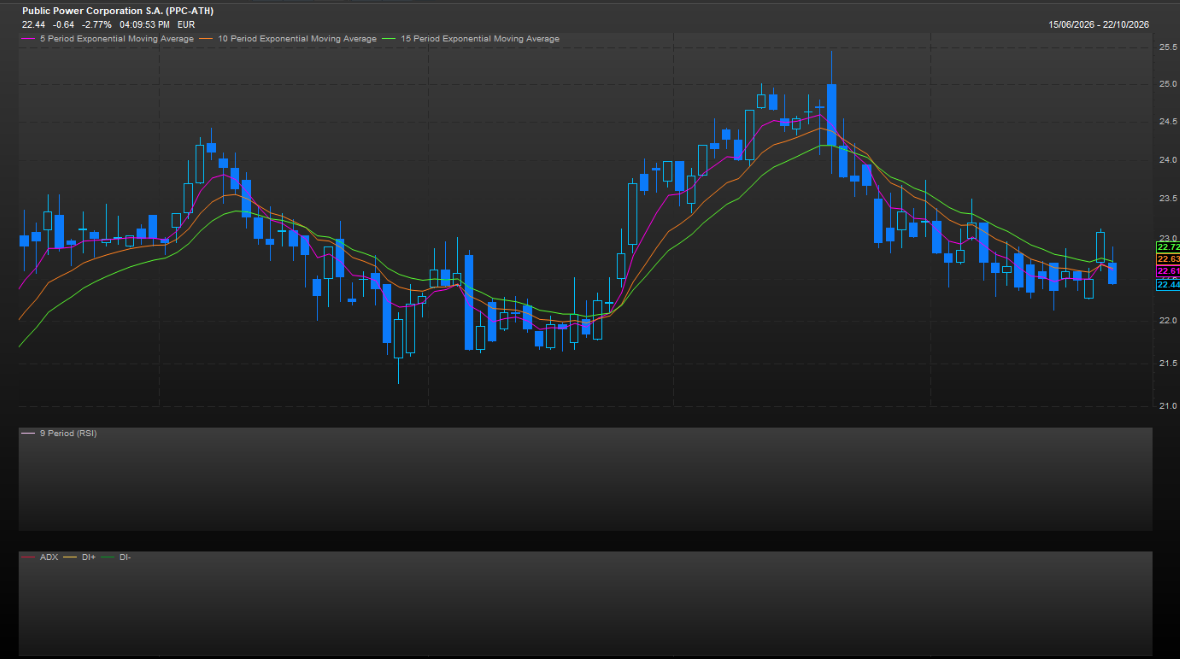Click the 21.0 price axis label
The image size is (1180, 659).
pyautogui.click(x=1168, y=406)
